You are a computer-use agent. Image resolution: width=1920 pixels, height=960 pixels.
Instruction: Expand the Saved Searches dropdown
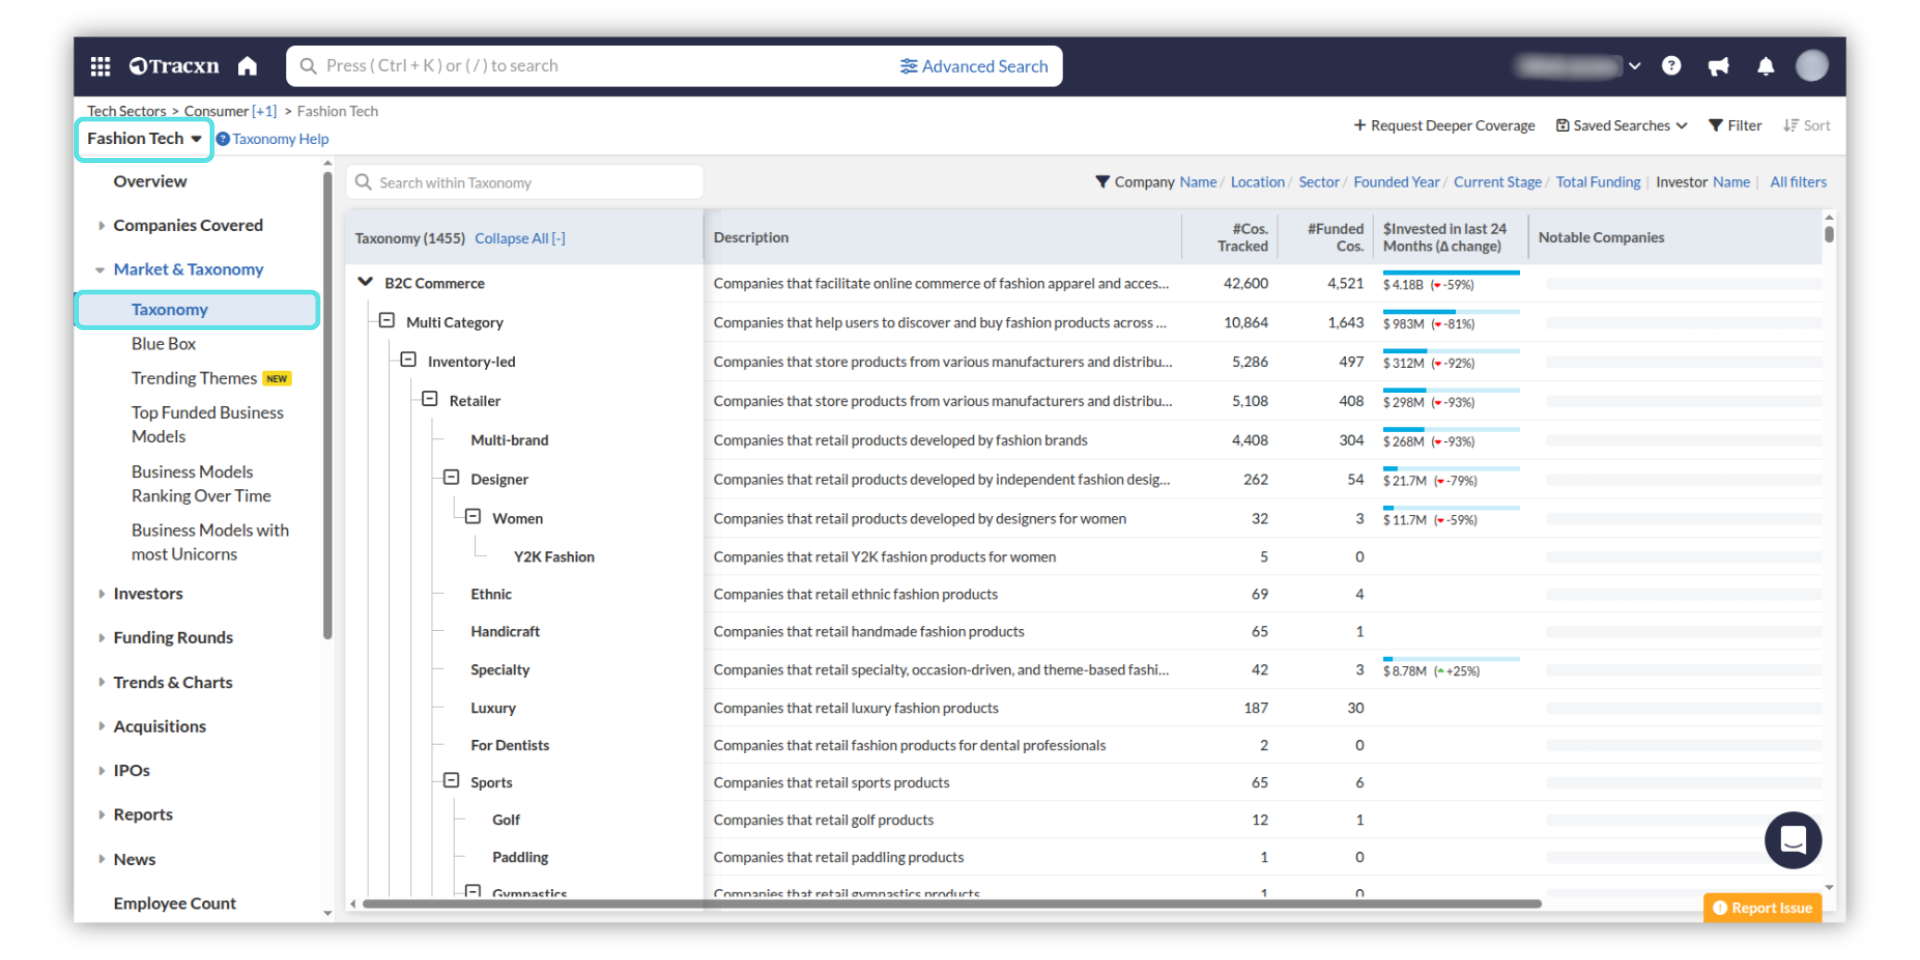click(x=1622, y=126)
